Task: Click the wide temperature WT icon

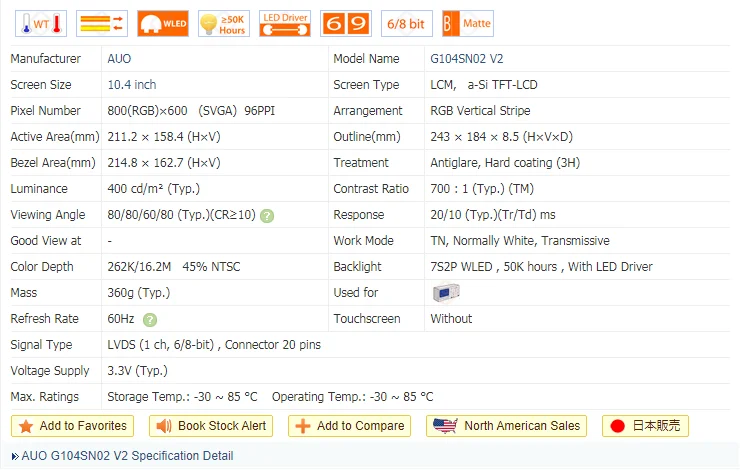Action: tap(41, 24)
